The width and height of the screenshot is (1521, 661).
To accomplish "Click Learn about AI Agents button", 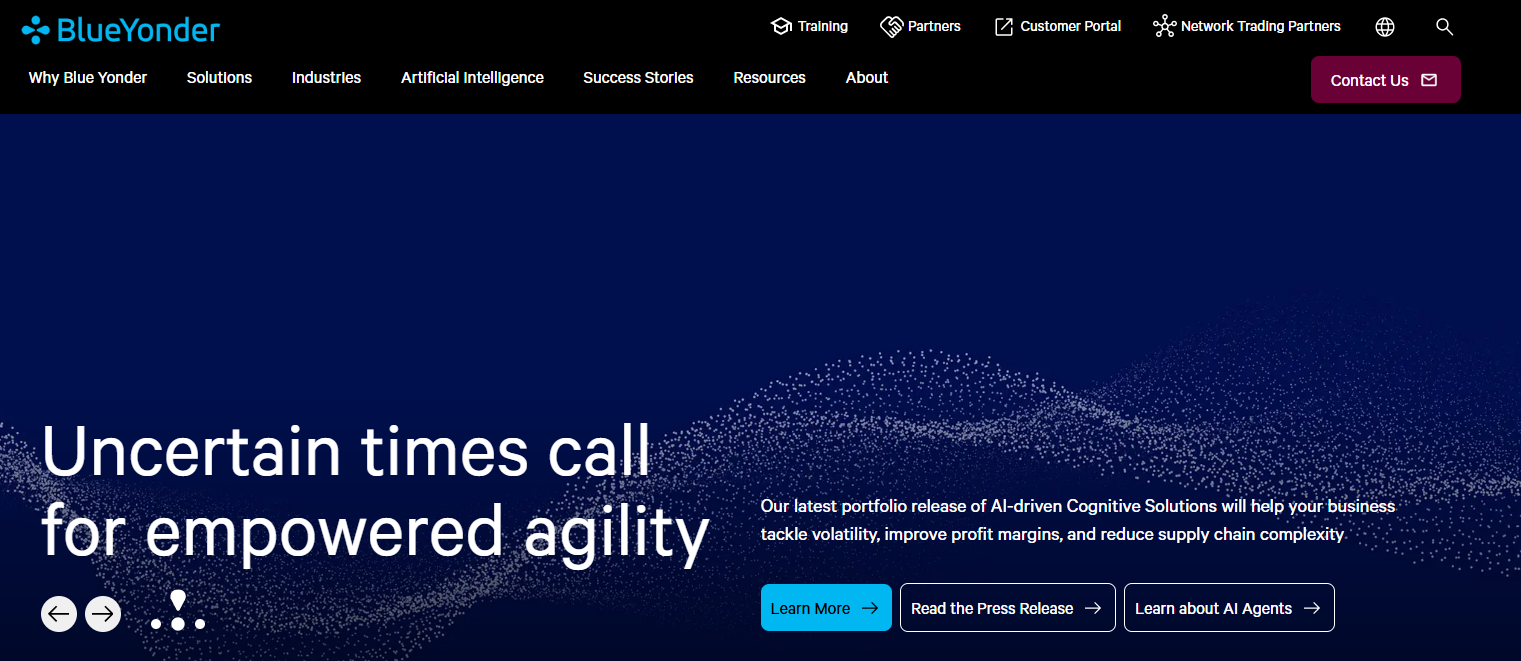I will coord(1229,608).
